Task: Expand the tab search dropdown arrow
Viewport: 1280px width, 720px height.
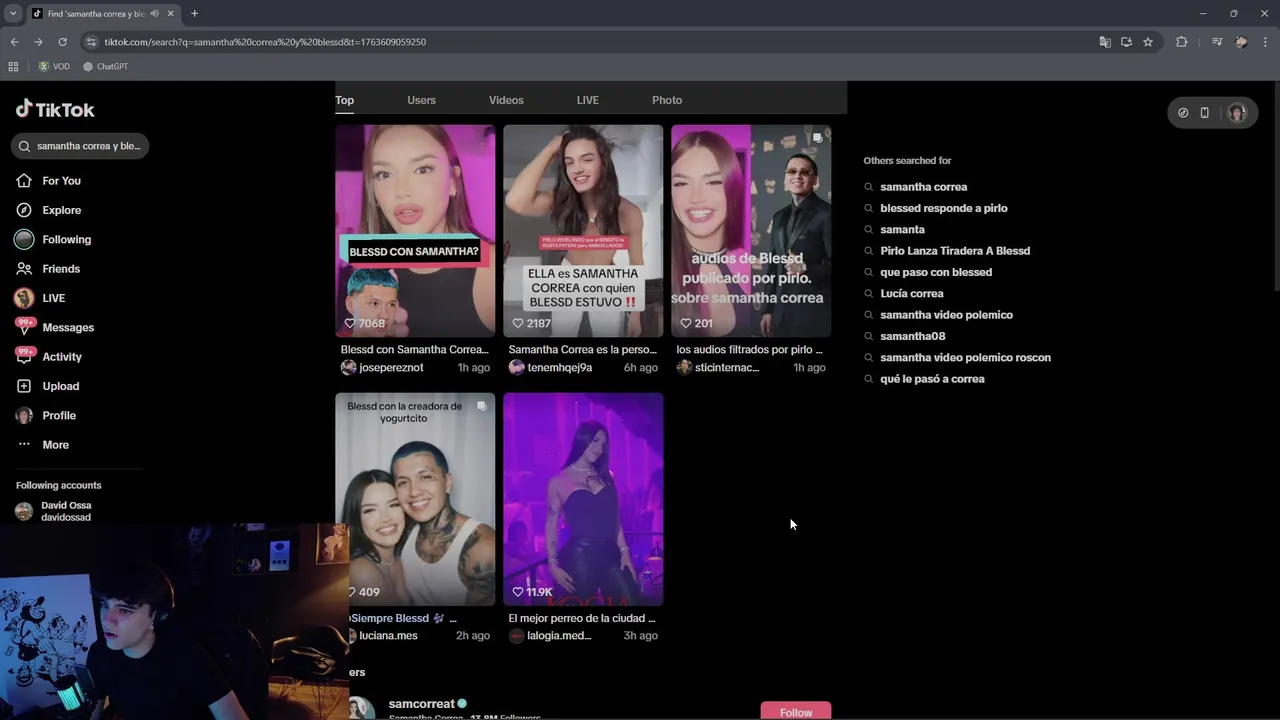Action: coord(13,14)
